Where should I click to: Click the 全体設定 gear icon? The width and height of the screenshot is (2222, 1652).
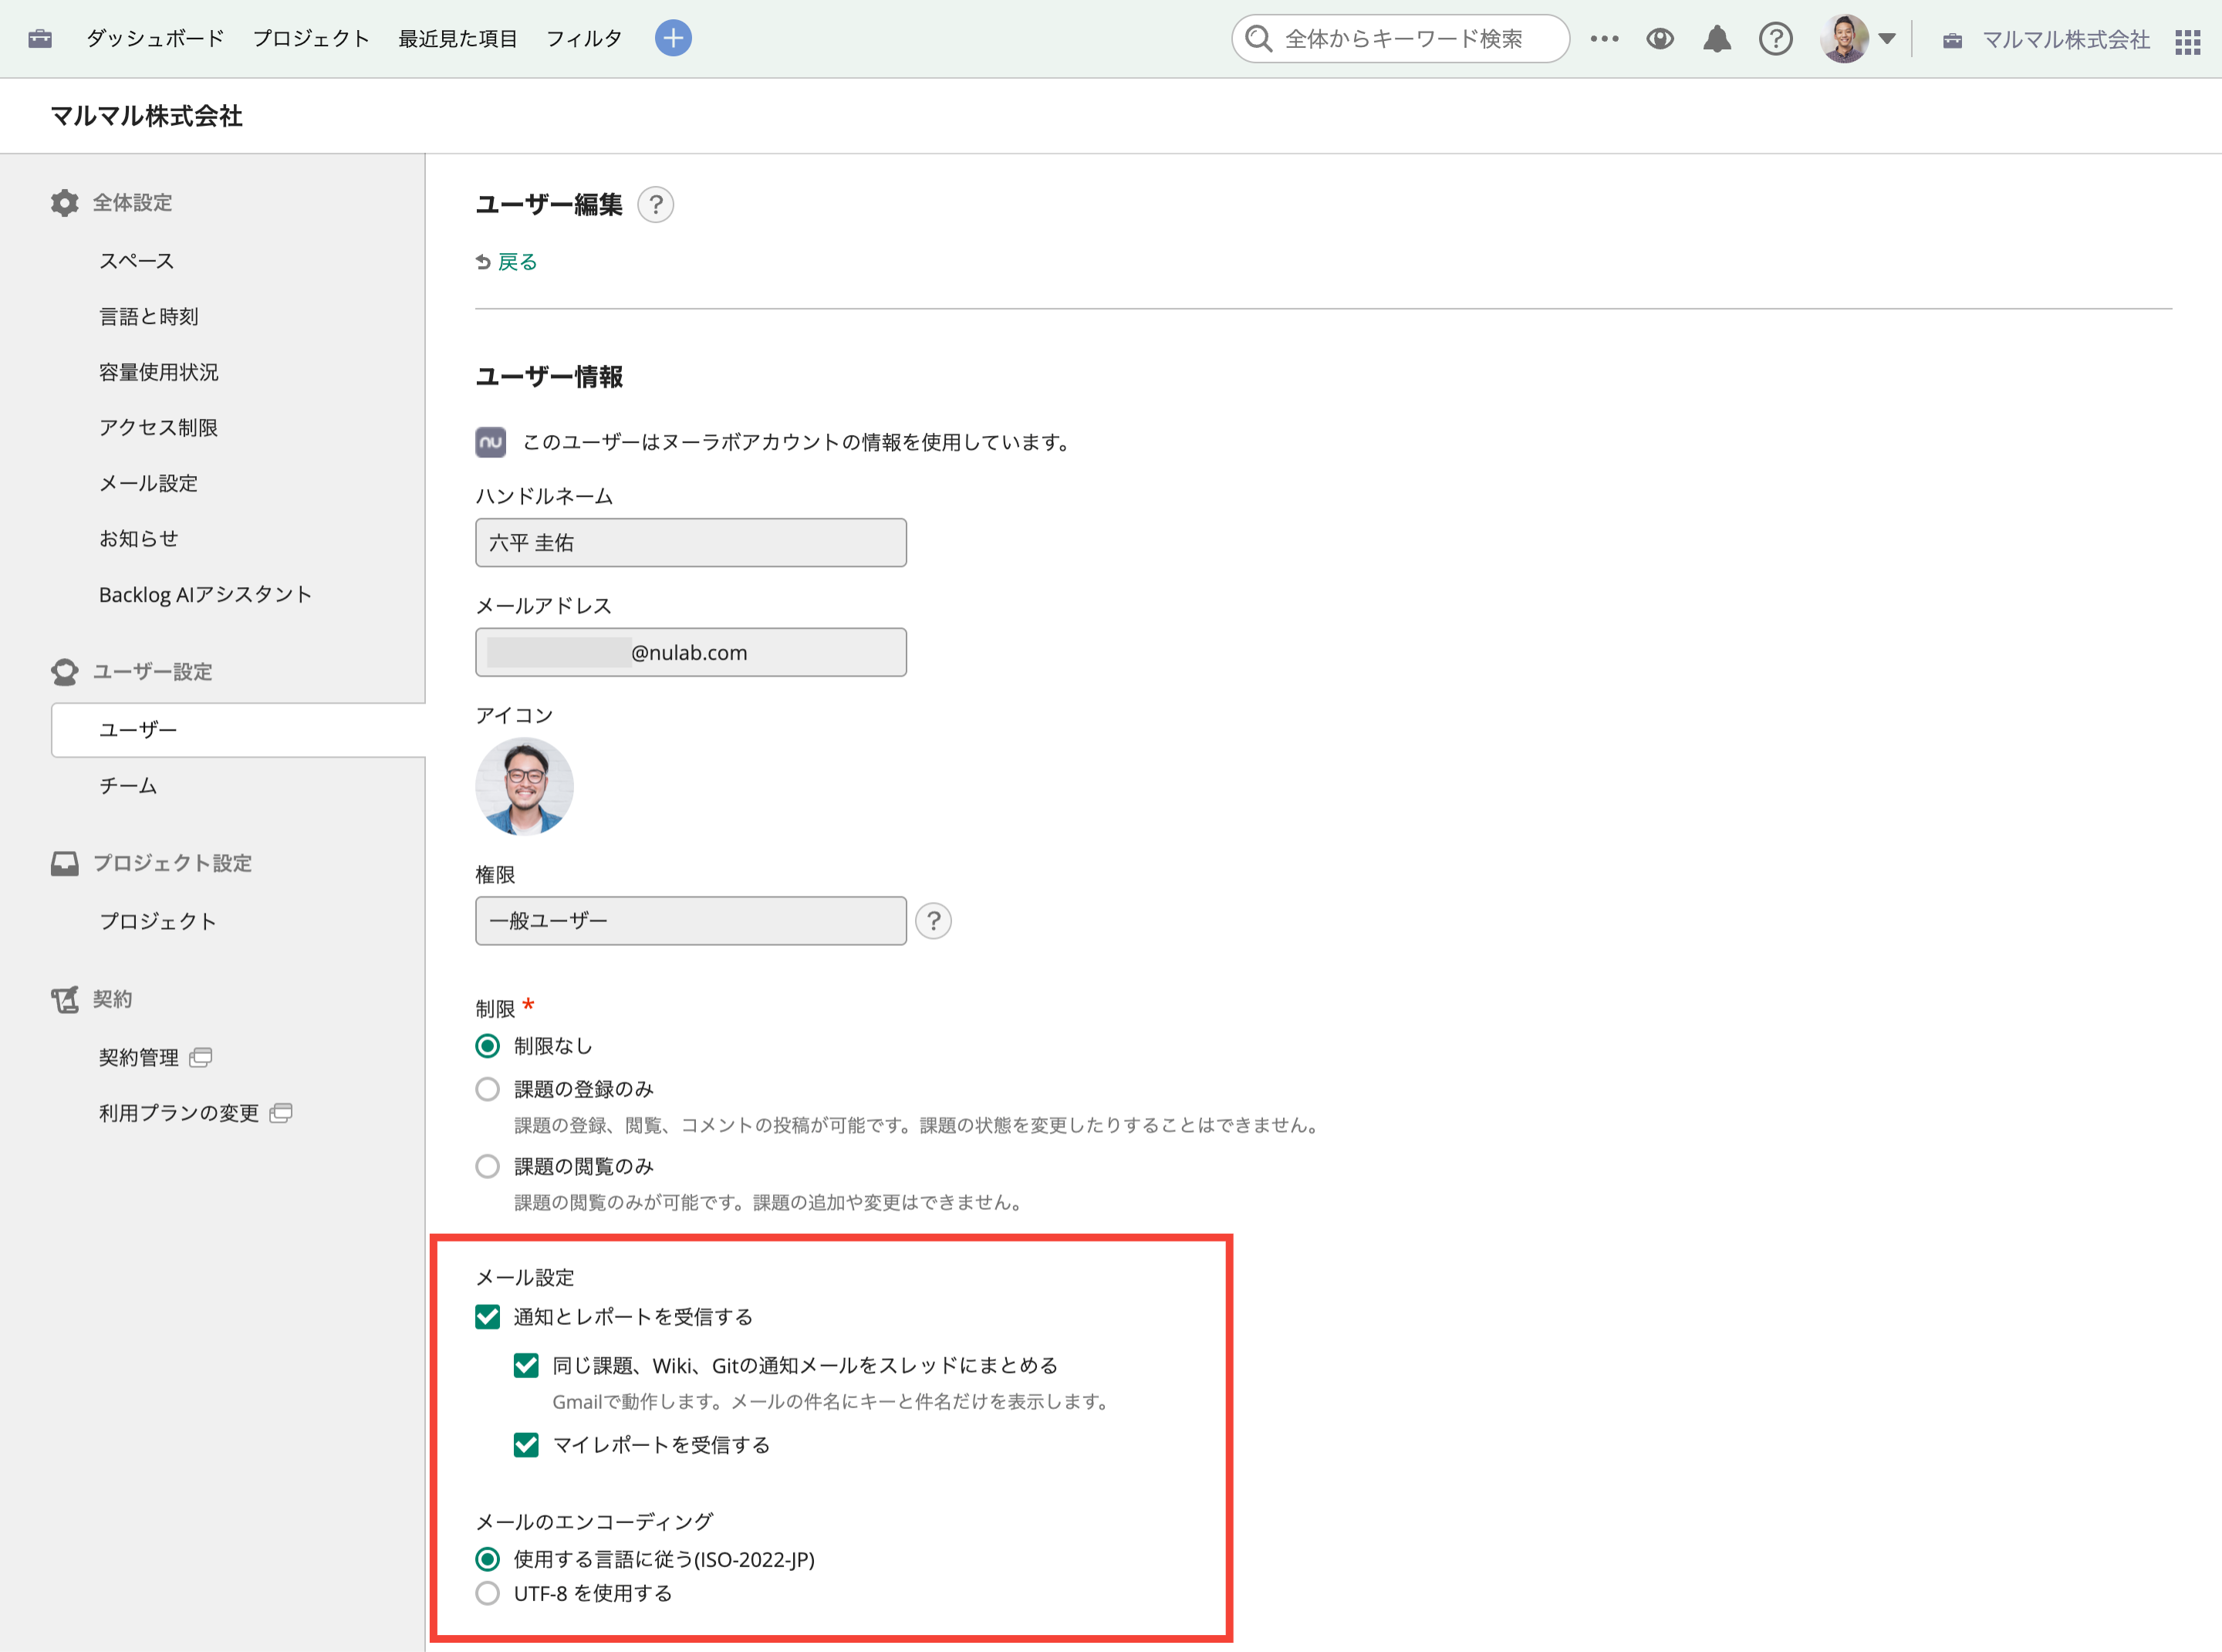[x=64, y=203]
